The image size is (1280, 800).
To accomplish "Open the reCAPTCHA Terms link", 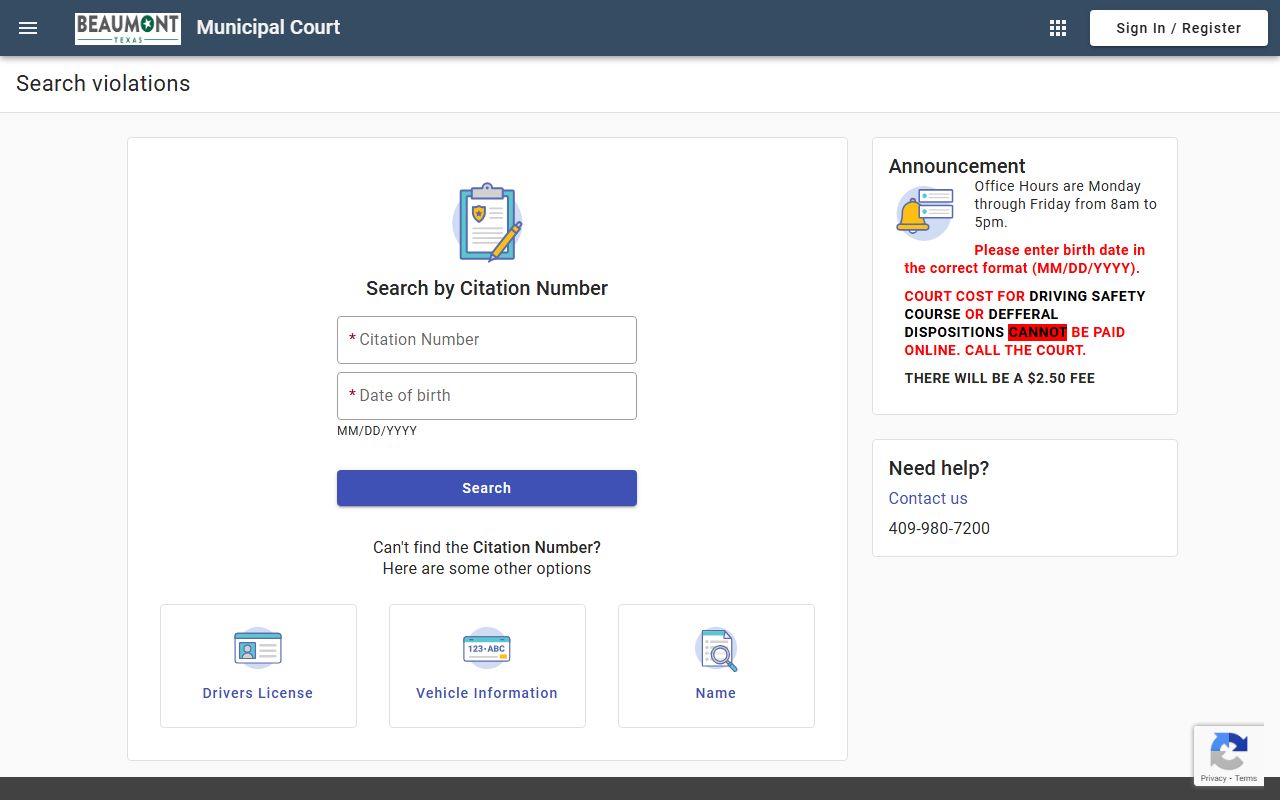I will pos(1247,778).
